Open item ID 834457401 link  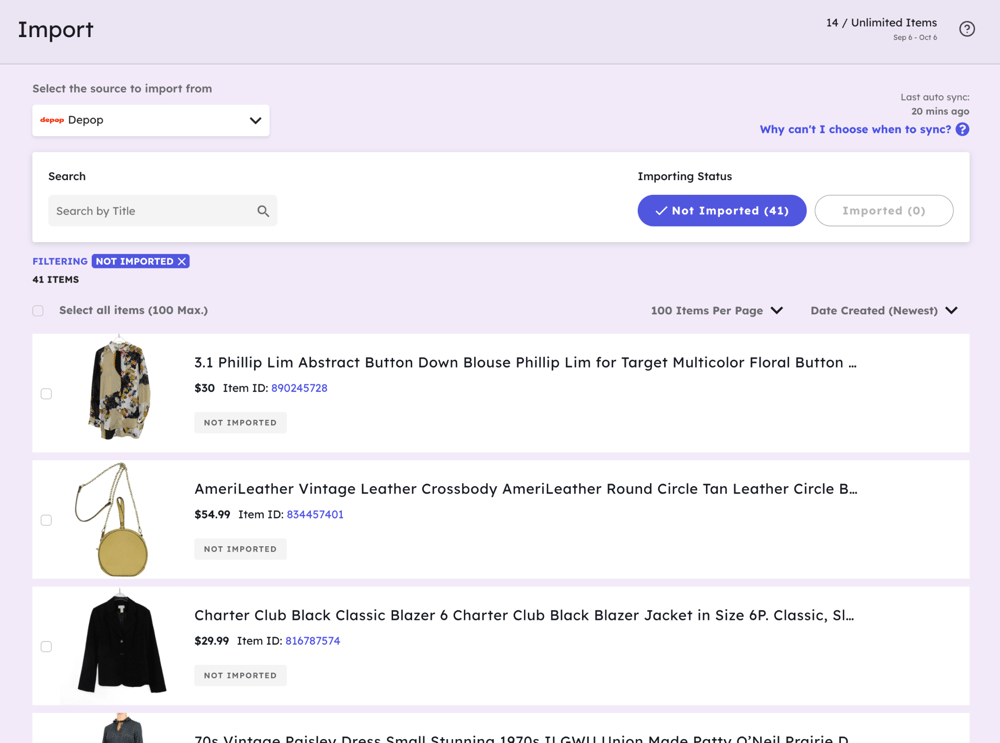315,514
